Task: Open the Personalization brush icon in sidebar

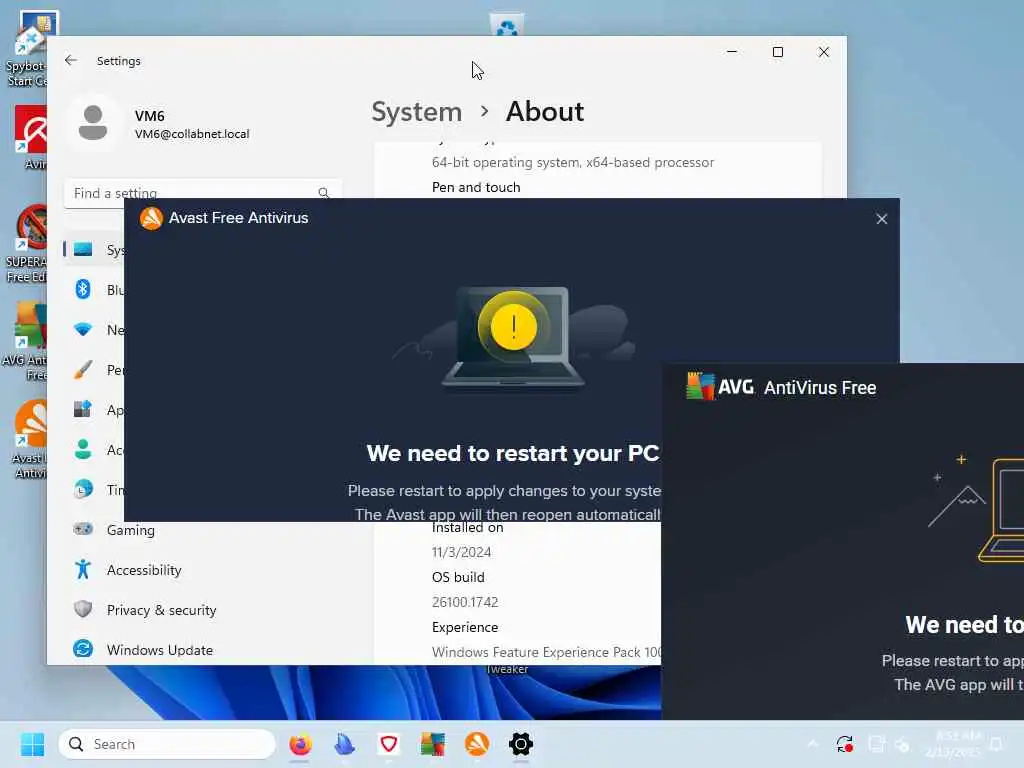Action: 83,370
